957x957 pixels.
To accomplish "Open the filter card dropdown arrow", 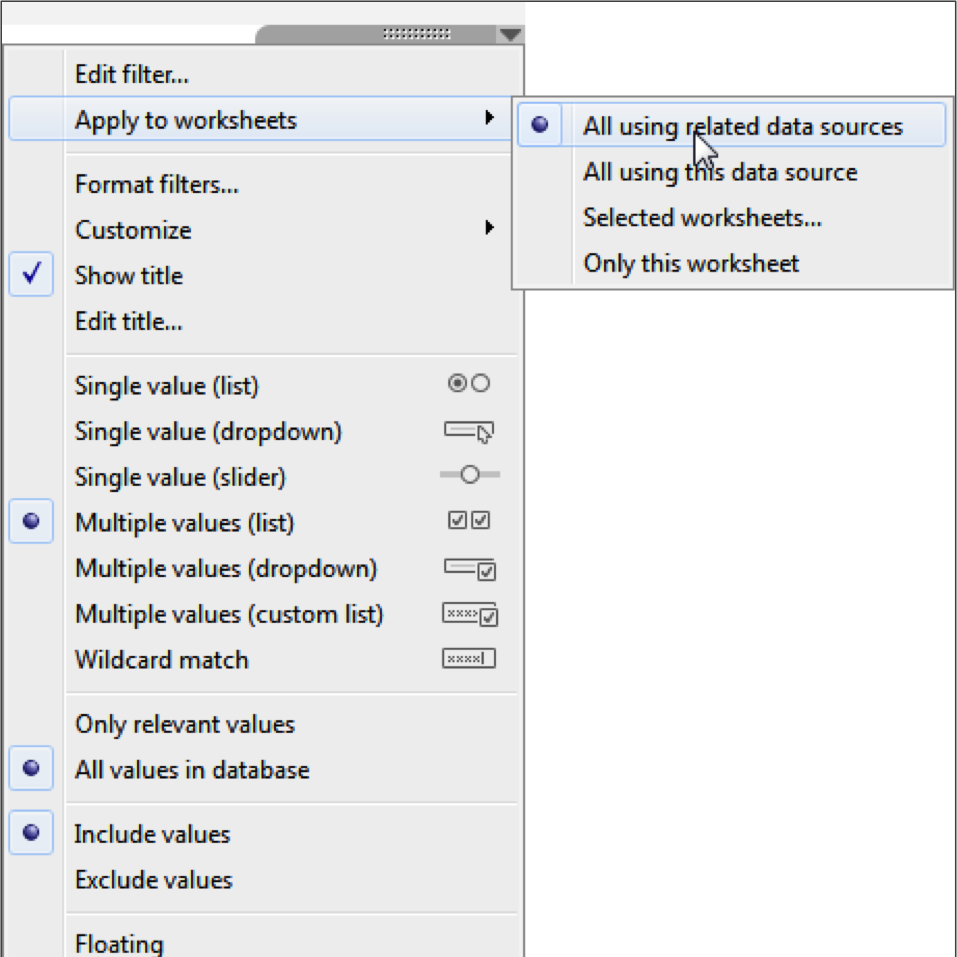I will 509,35.
